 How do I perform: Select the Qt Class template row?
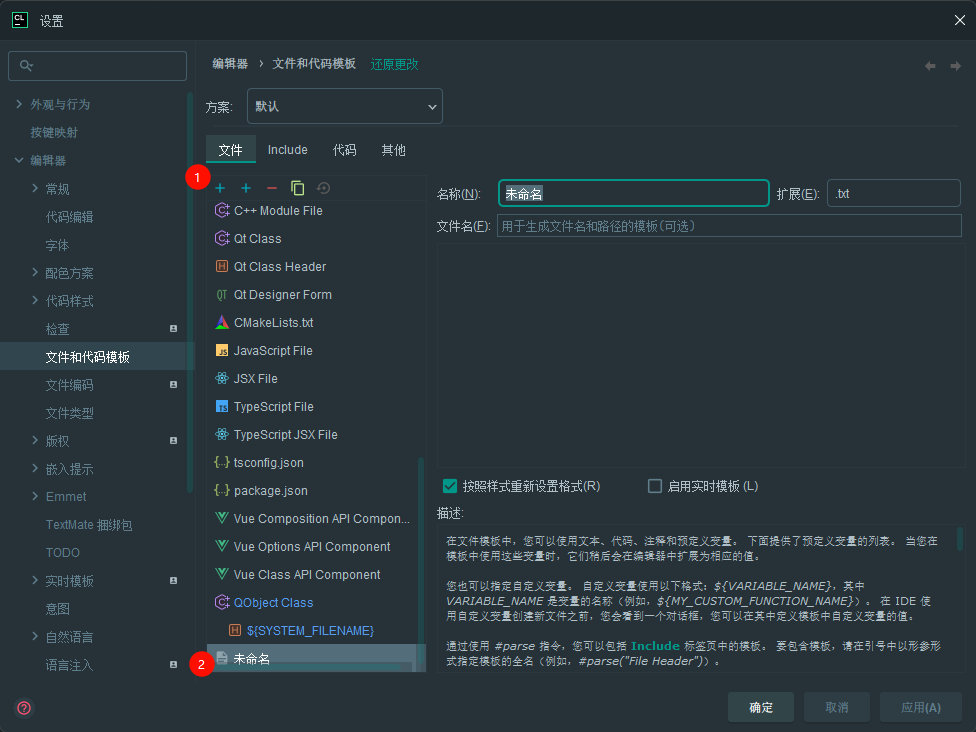(316, 238)
